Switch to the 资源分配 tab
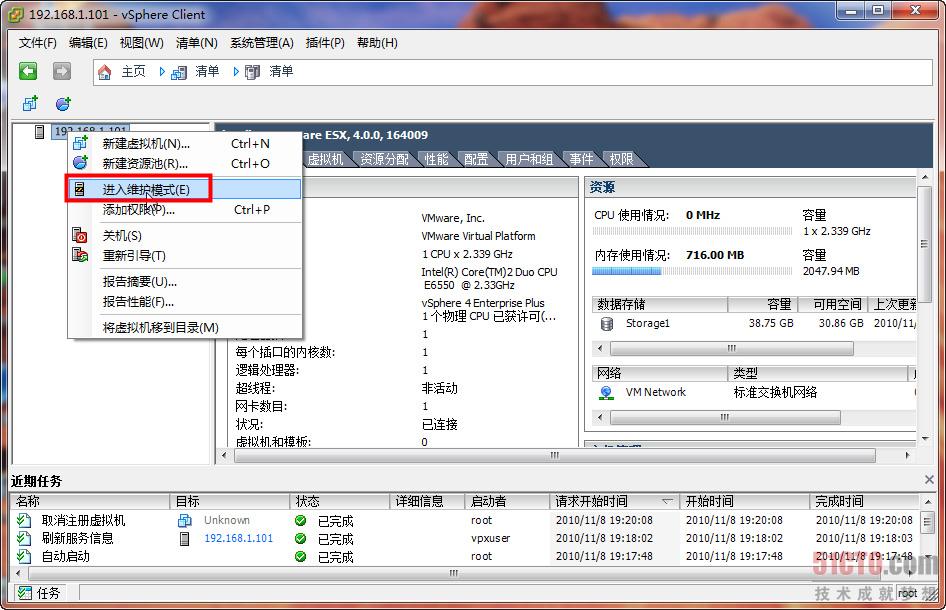Viewport: 946px width, 610px height. (384, 159)
